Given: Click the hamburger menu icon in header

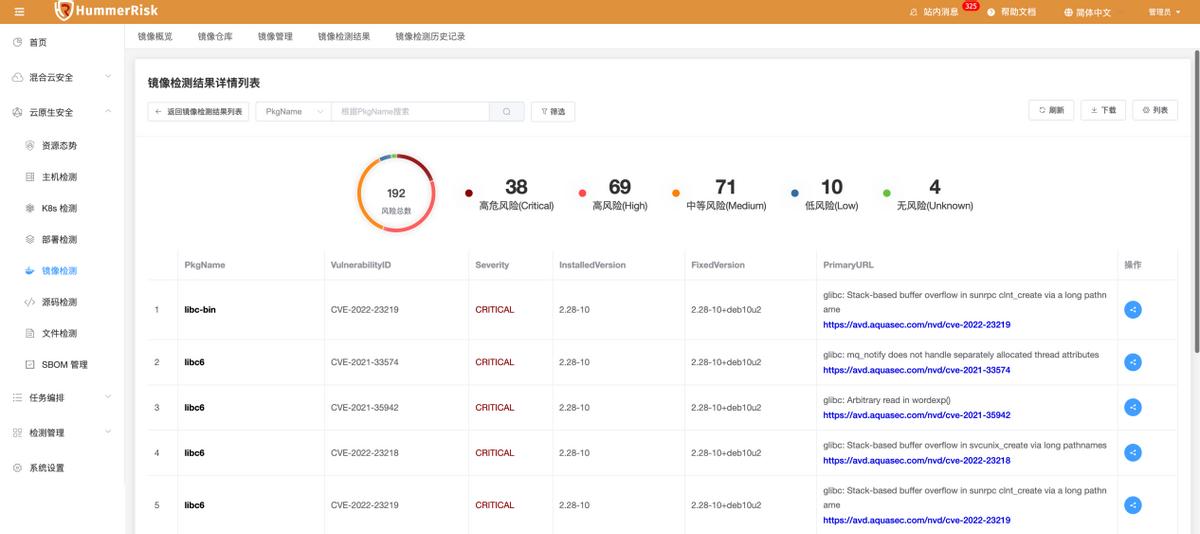Looking at the screenshot, I should pos(19,12).
